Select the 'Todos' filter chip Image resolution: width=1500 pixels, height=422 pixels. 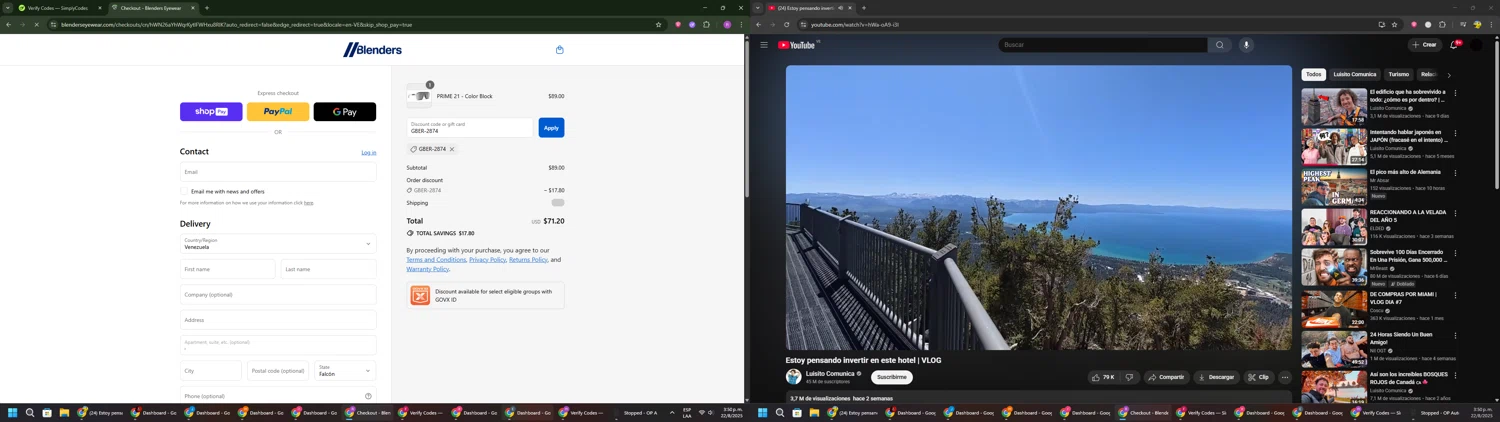pos(1314,75)
